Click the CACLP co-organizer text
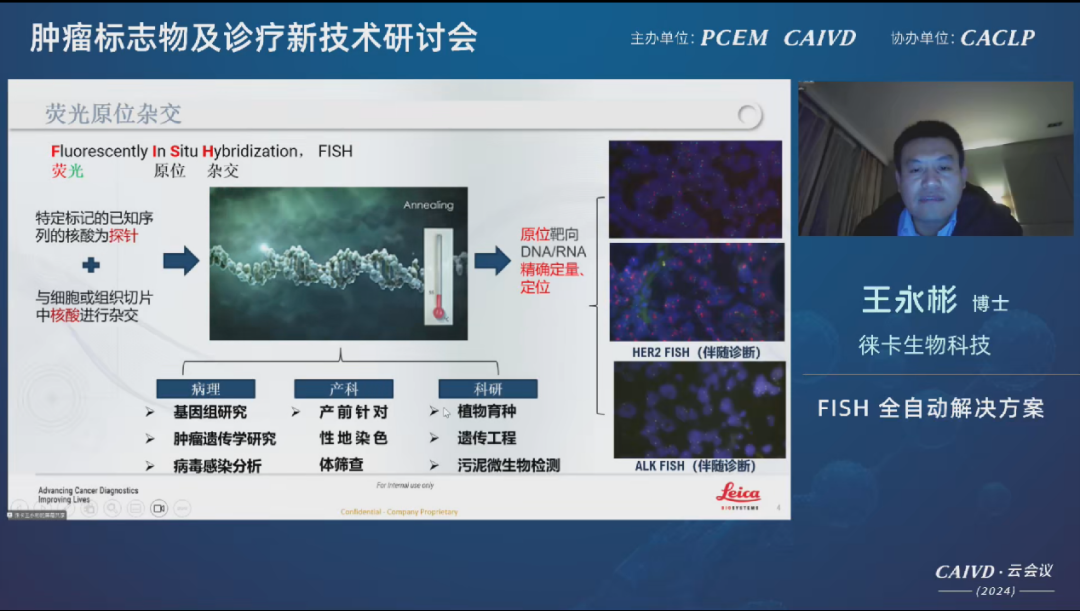 pos(997,38)
